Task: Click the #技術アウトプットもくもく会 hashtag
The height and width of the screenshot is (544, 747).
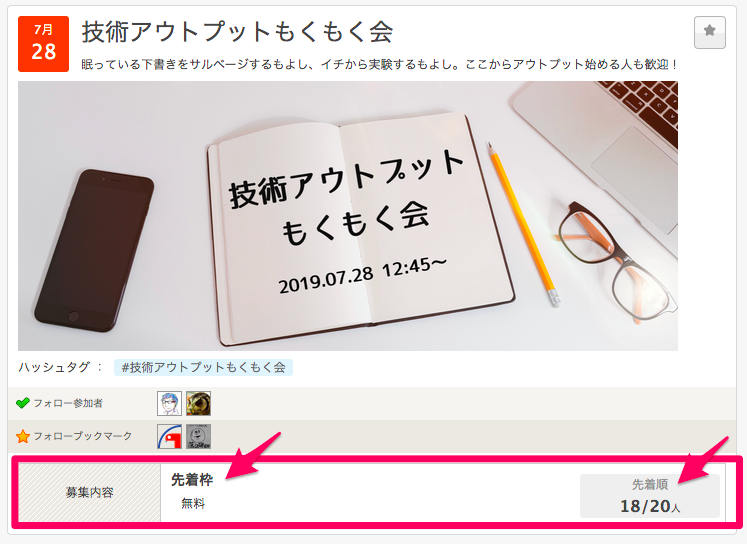Action: pyautogui.click(x=203, y=367)
